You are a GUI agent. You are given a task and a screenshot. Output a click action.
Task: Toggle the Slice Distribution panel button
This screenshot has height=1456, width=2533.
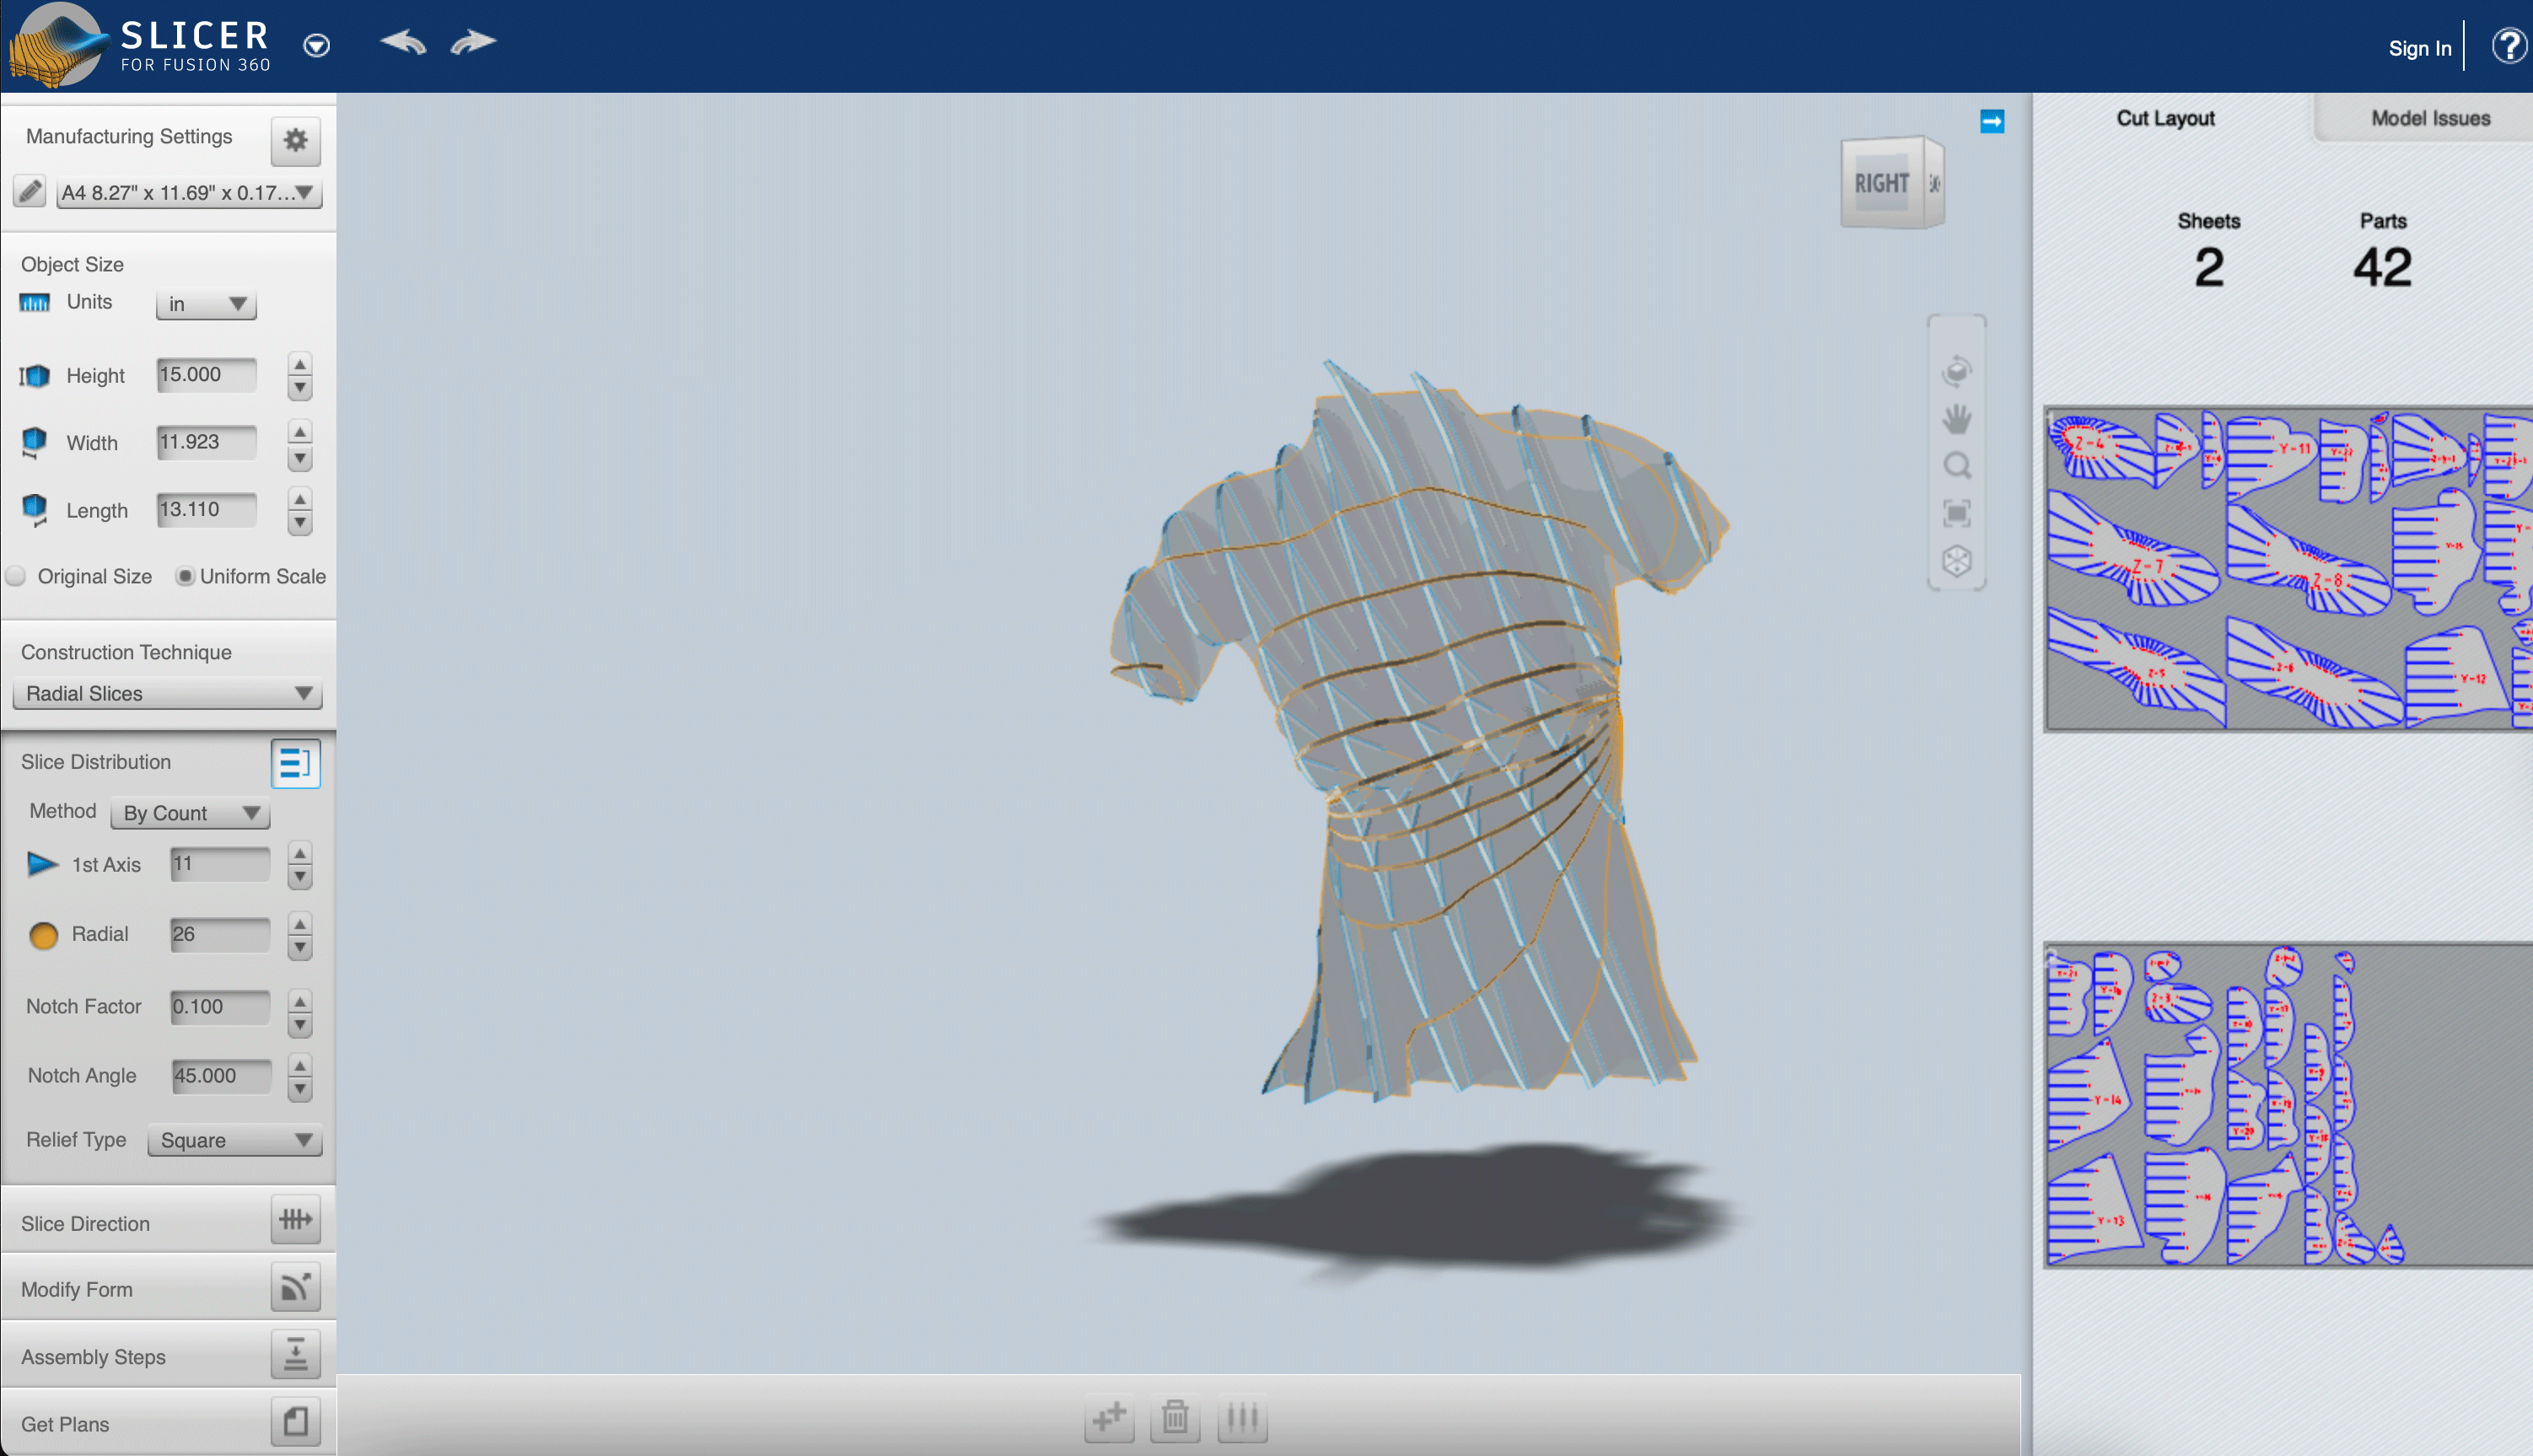click(x=295, y=764)
